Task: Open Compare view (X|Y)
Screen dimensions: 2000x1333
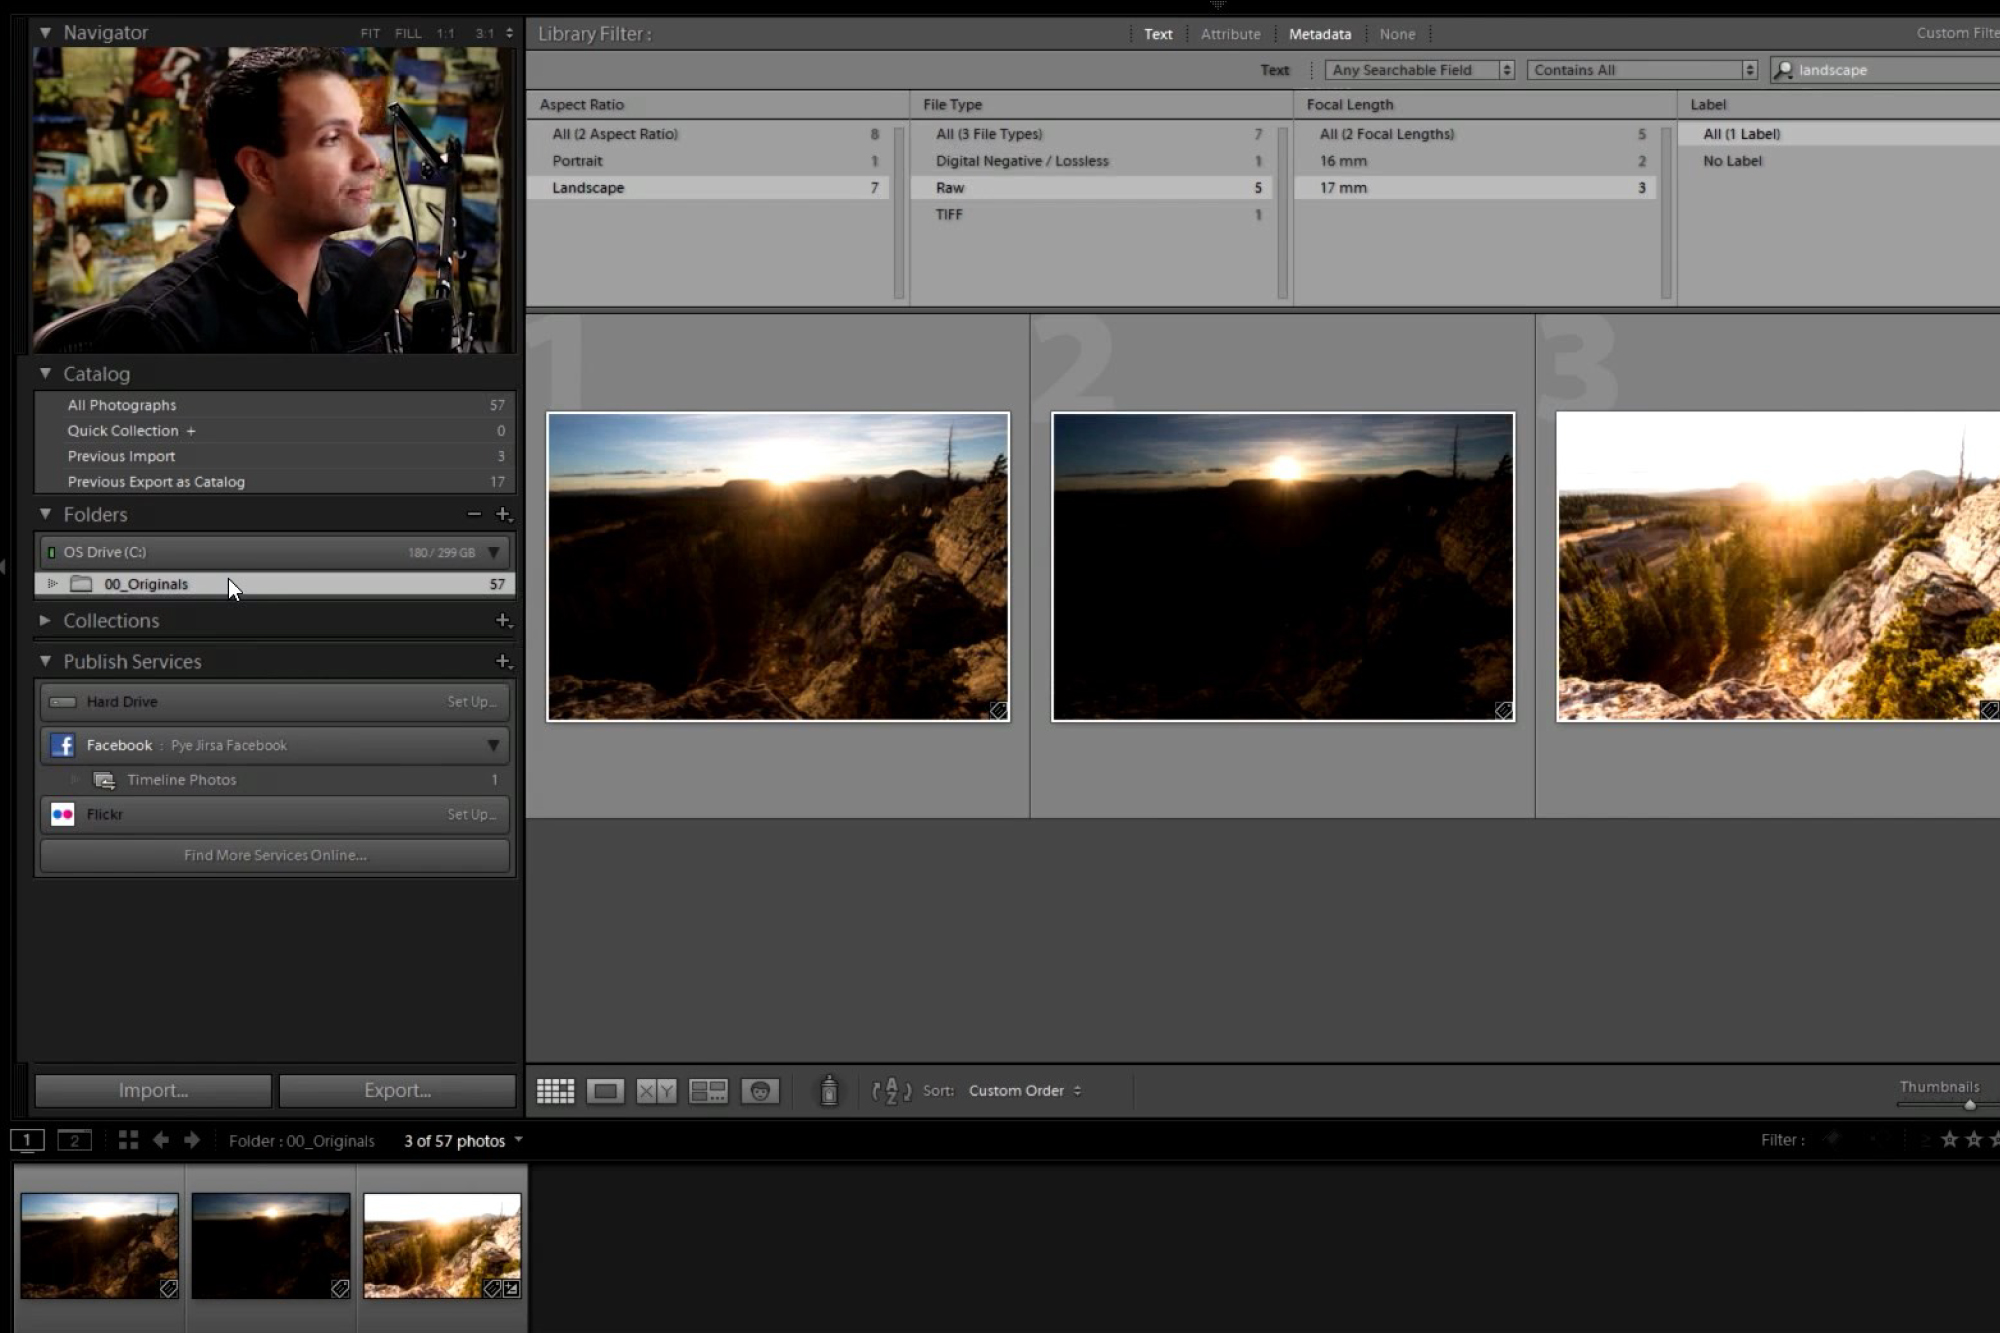Action: (656, 1091)
